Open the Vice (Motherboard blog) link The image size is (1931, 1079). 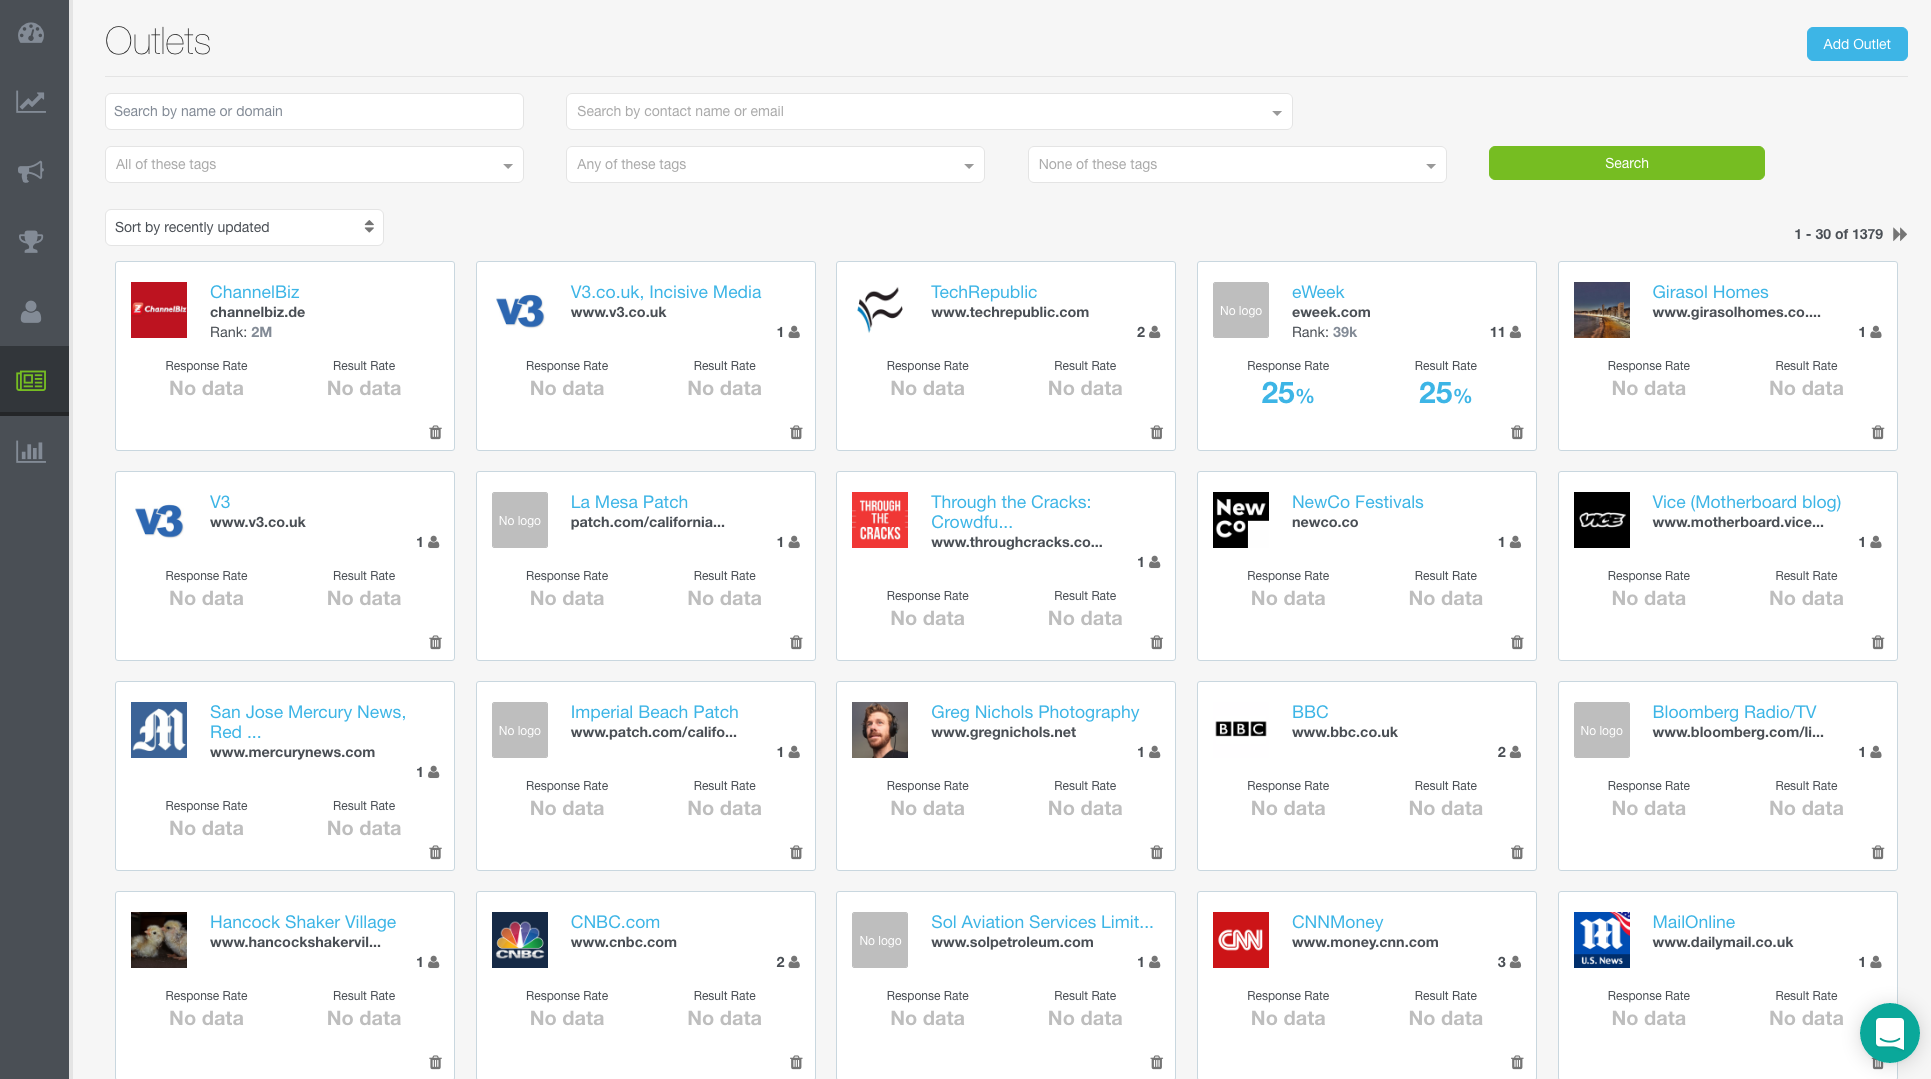1746,502
